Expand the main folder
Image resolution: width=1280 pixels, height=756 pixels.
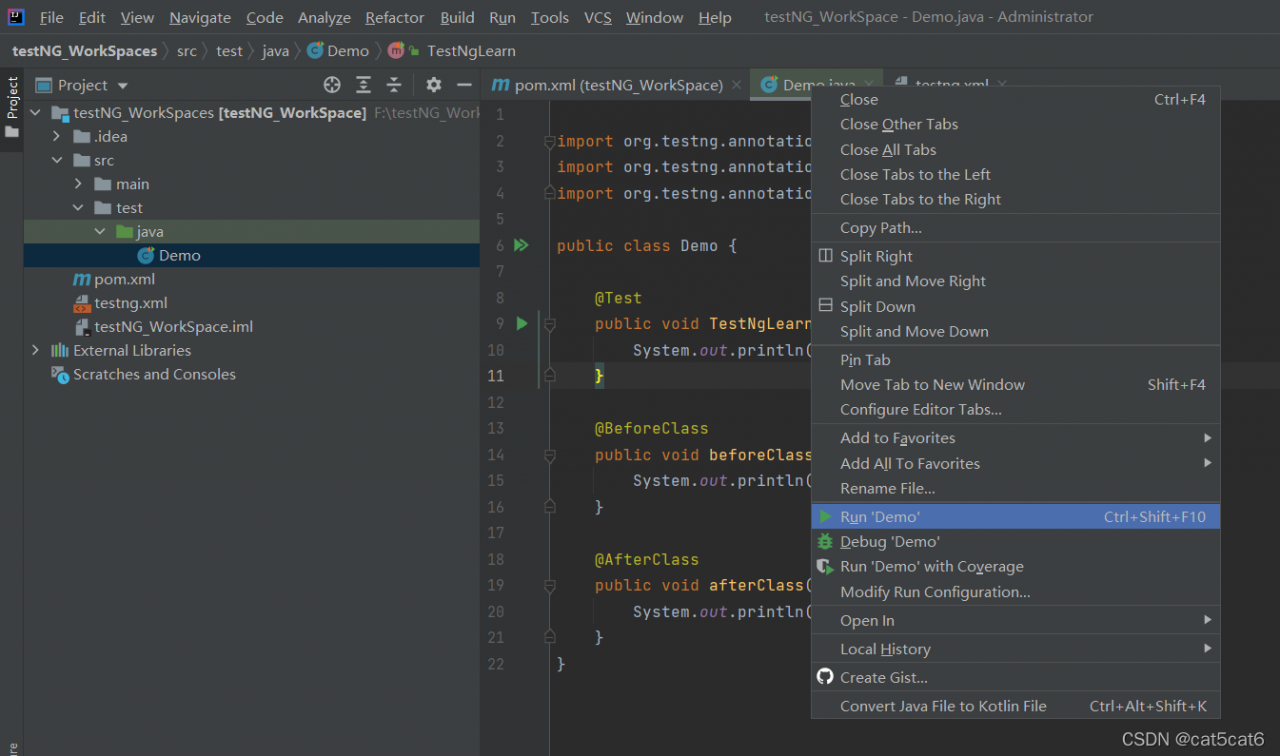[79, 184]
